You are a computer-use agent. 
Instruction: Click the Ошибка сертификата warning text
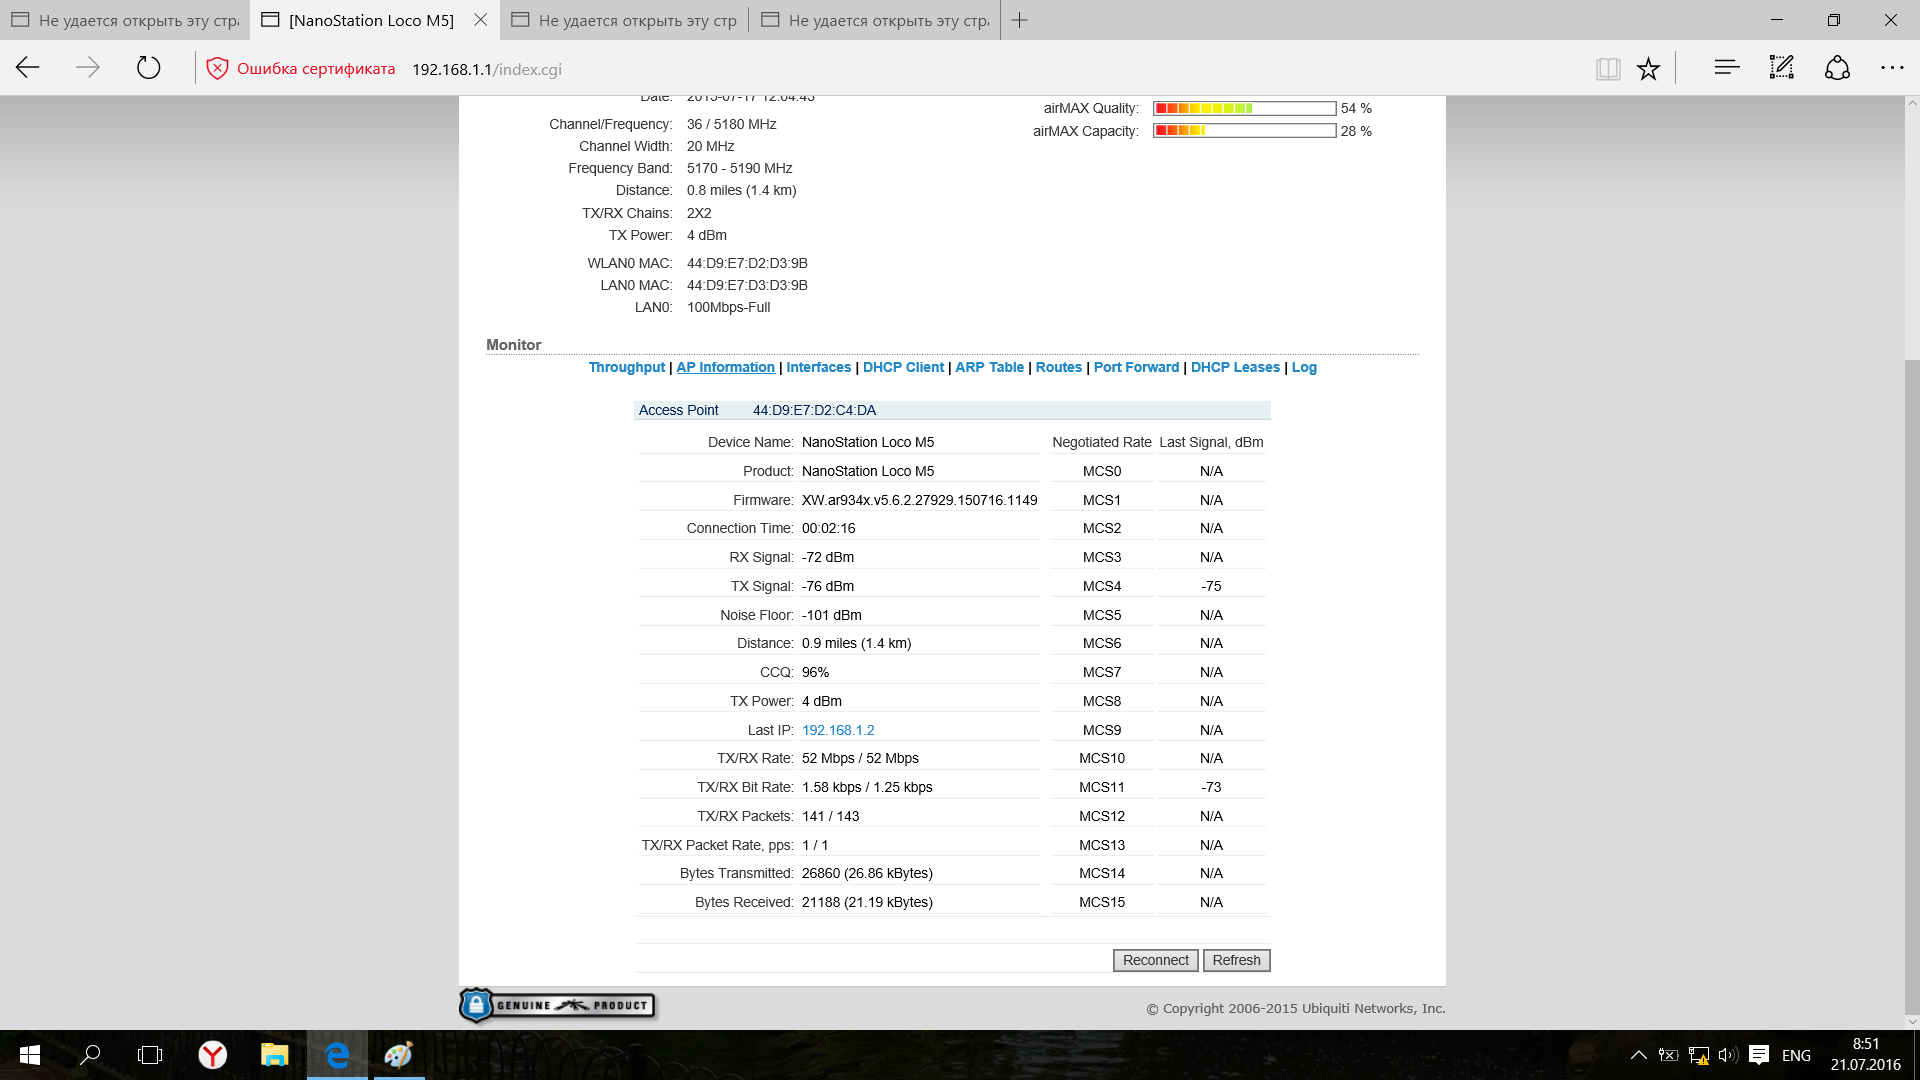[316, 69]
